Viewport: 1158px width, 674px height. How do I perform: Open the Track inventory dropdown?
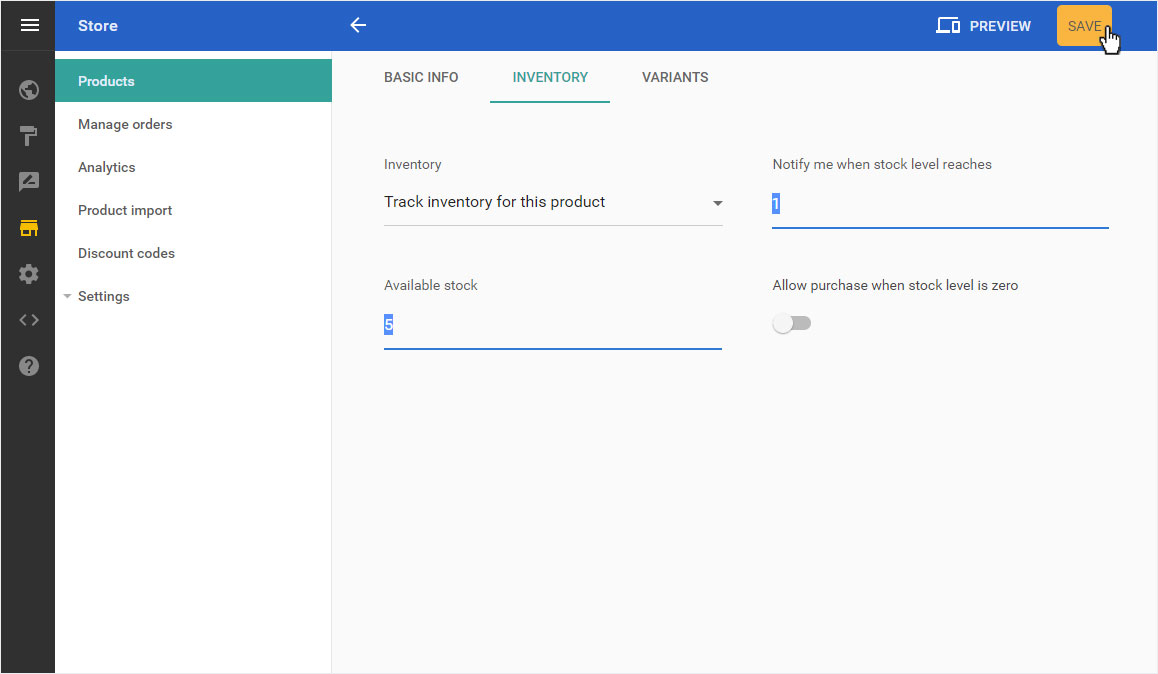coord(553,202)
